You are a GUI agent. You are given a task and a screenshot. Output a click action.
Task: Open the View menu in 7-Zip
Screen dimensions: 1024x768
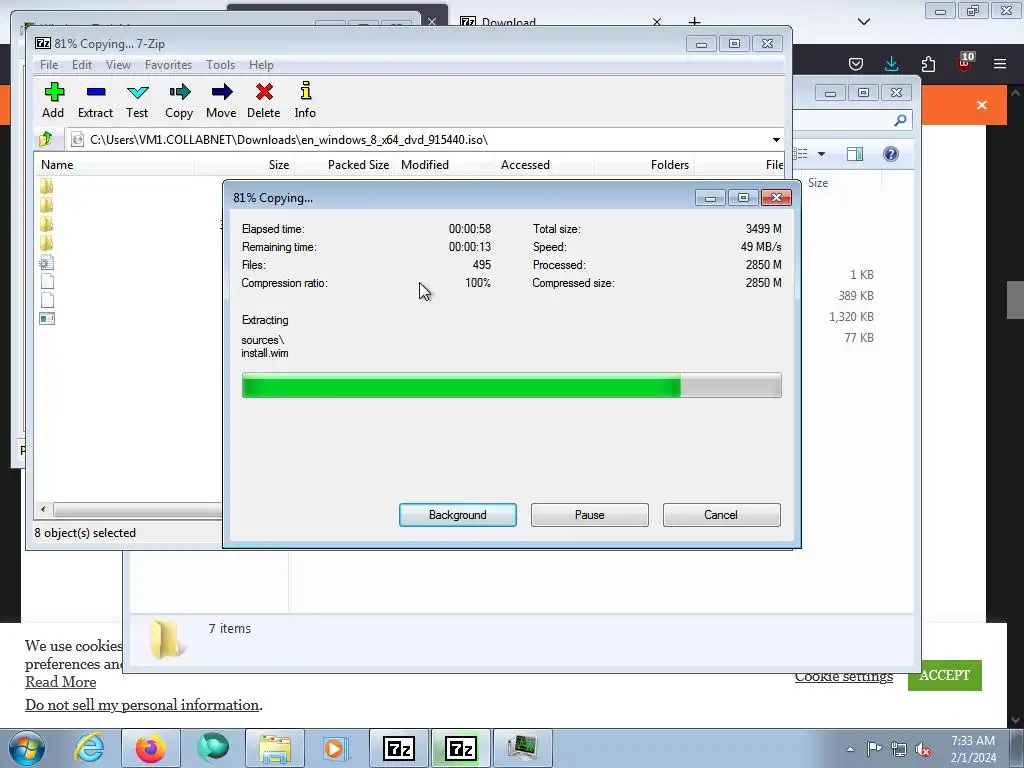tap(118, 65)
